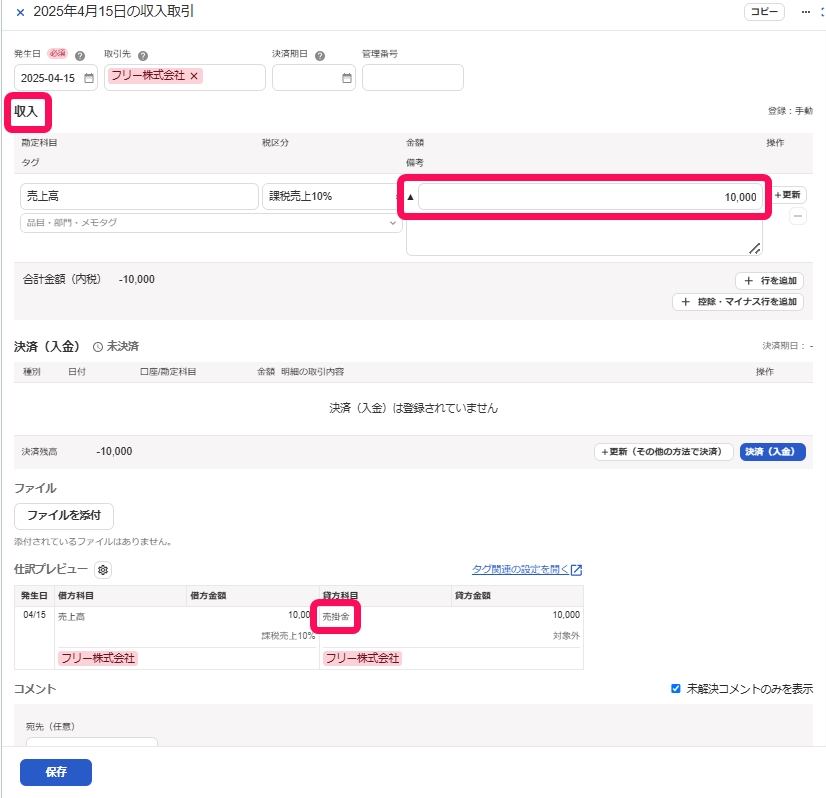Screen dimensions: 826x798
Task: Click the コピー button
Action: click(764, 12)
